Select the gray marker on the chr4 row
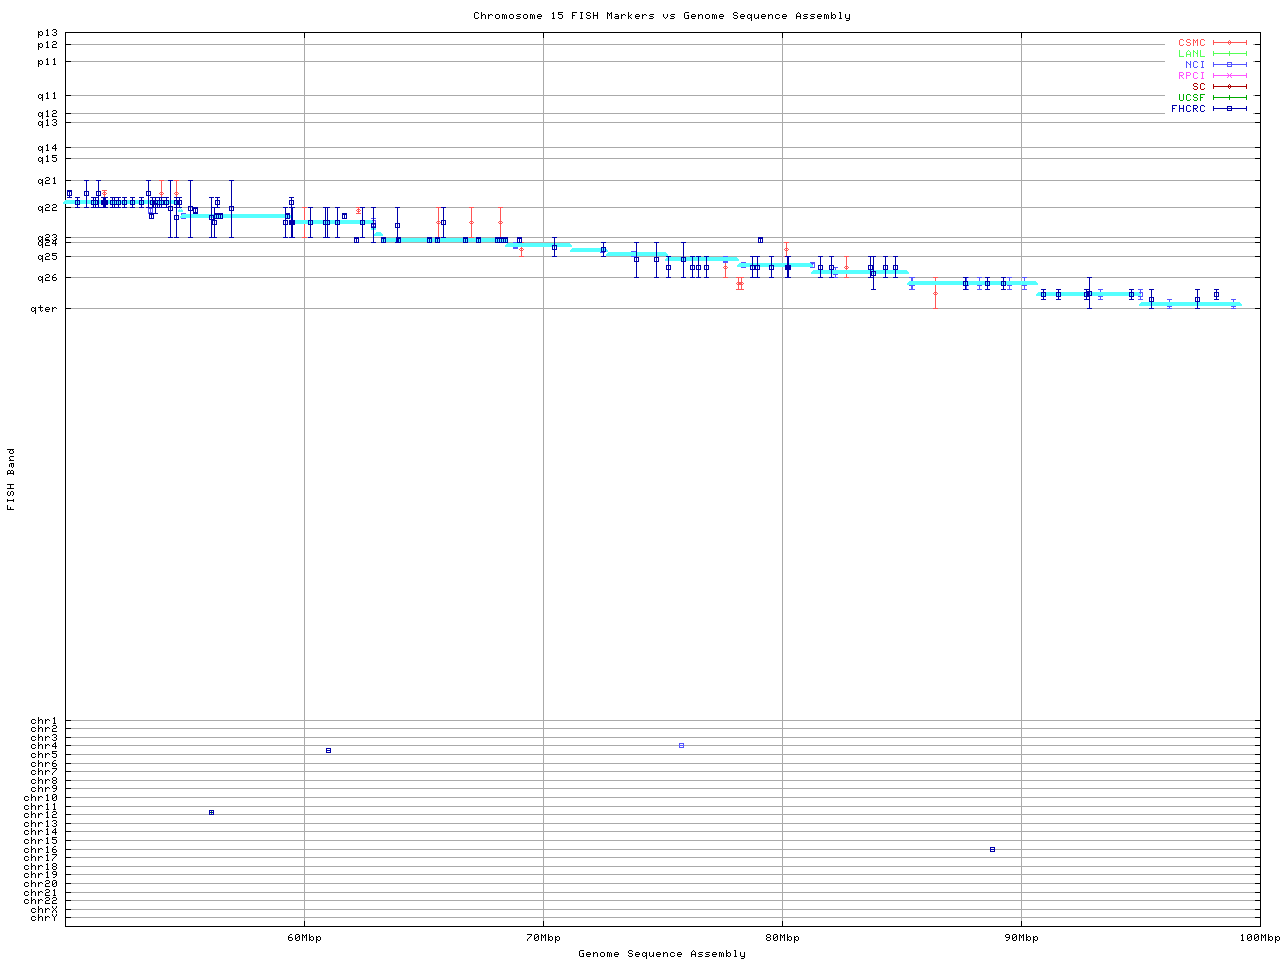The image size is (1280, 960). tap(681, 745)
